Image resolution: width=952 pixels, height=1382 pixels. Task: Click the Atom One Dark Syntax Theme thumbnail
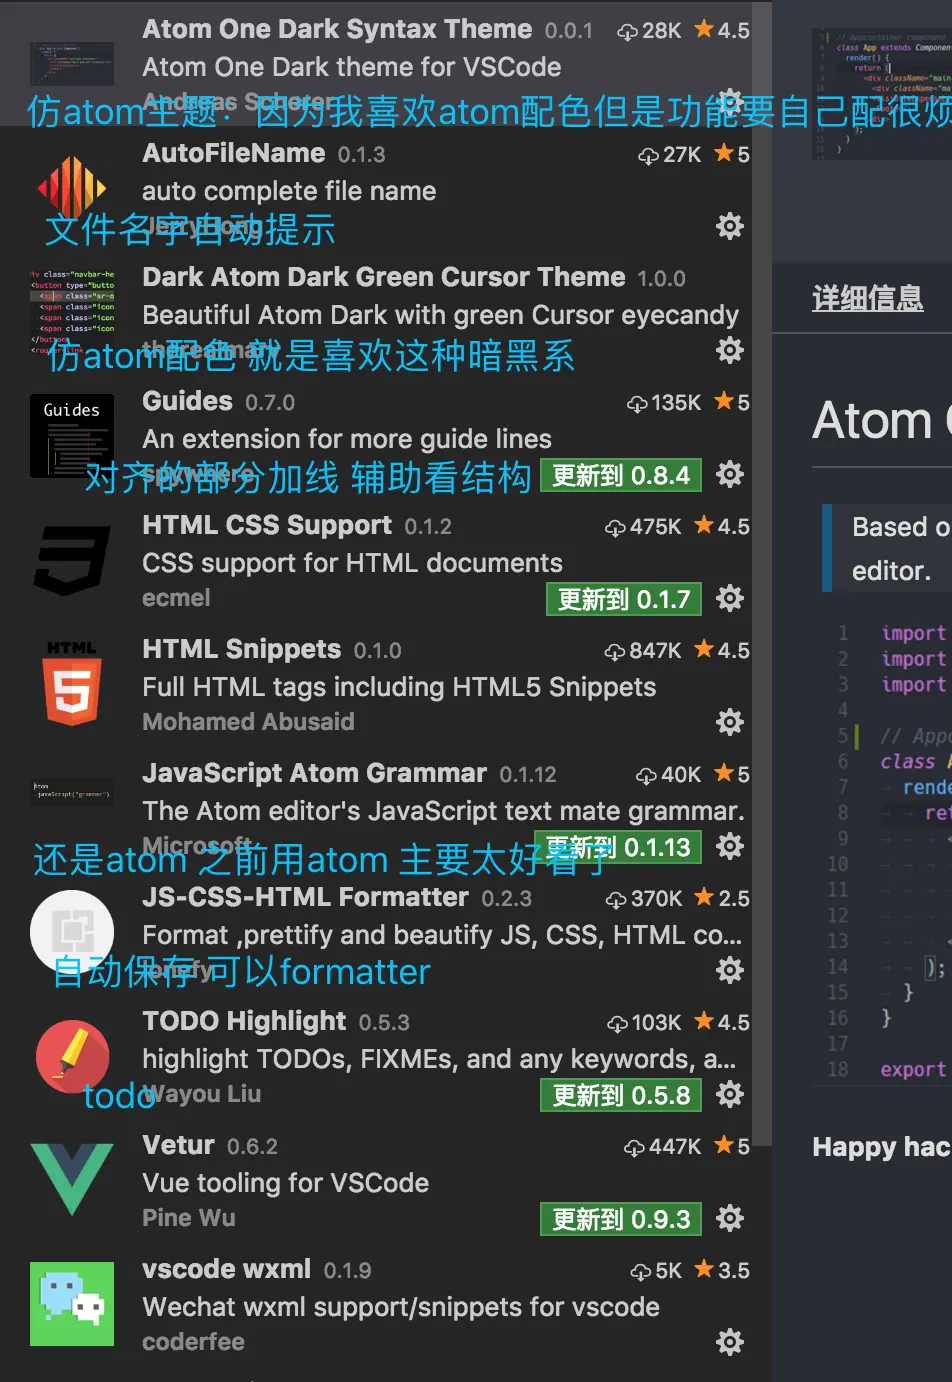[x=72, y=63]
